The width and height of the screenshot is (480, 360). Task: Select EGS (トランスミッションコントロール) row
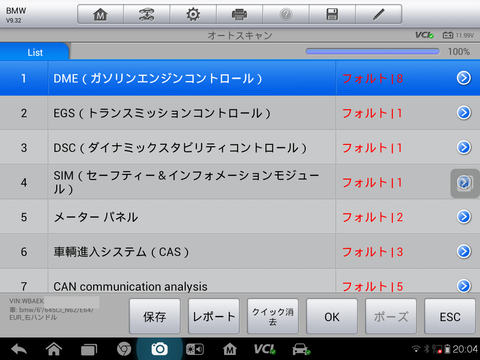pyautogui.click(x=240, y=113)
